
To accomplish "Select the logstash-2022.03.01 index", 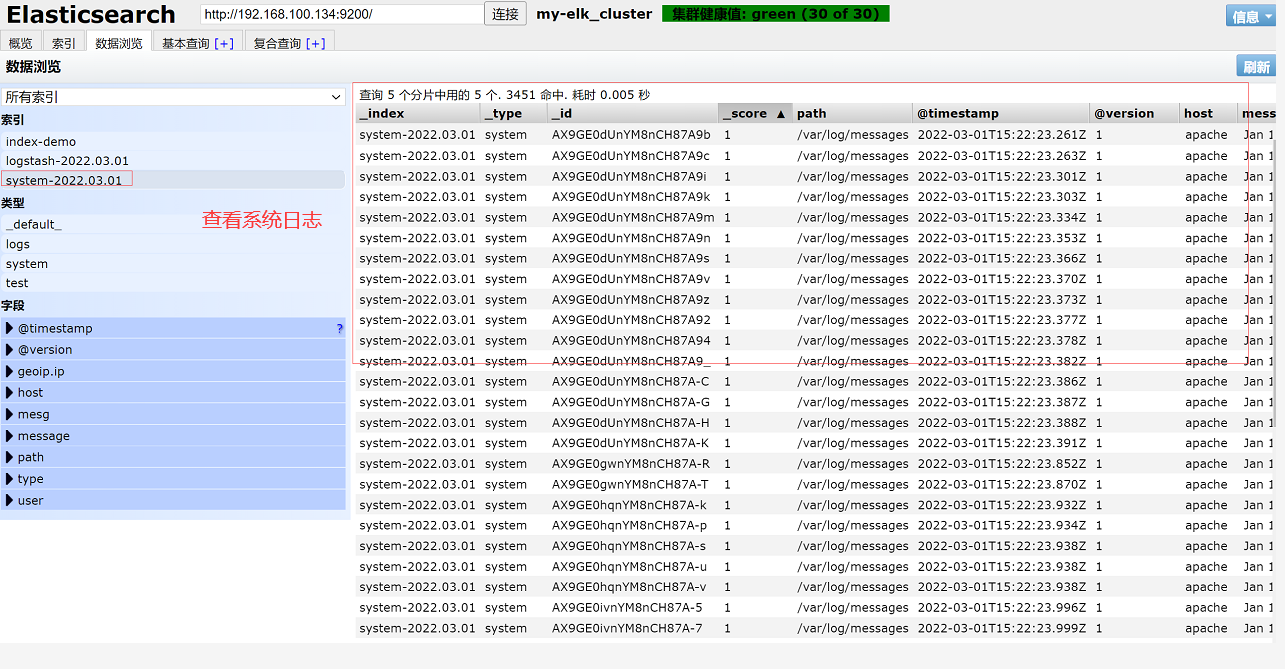I will pyautogui.click(x=173, y=161).
